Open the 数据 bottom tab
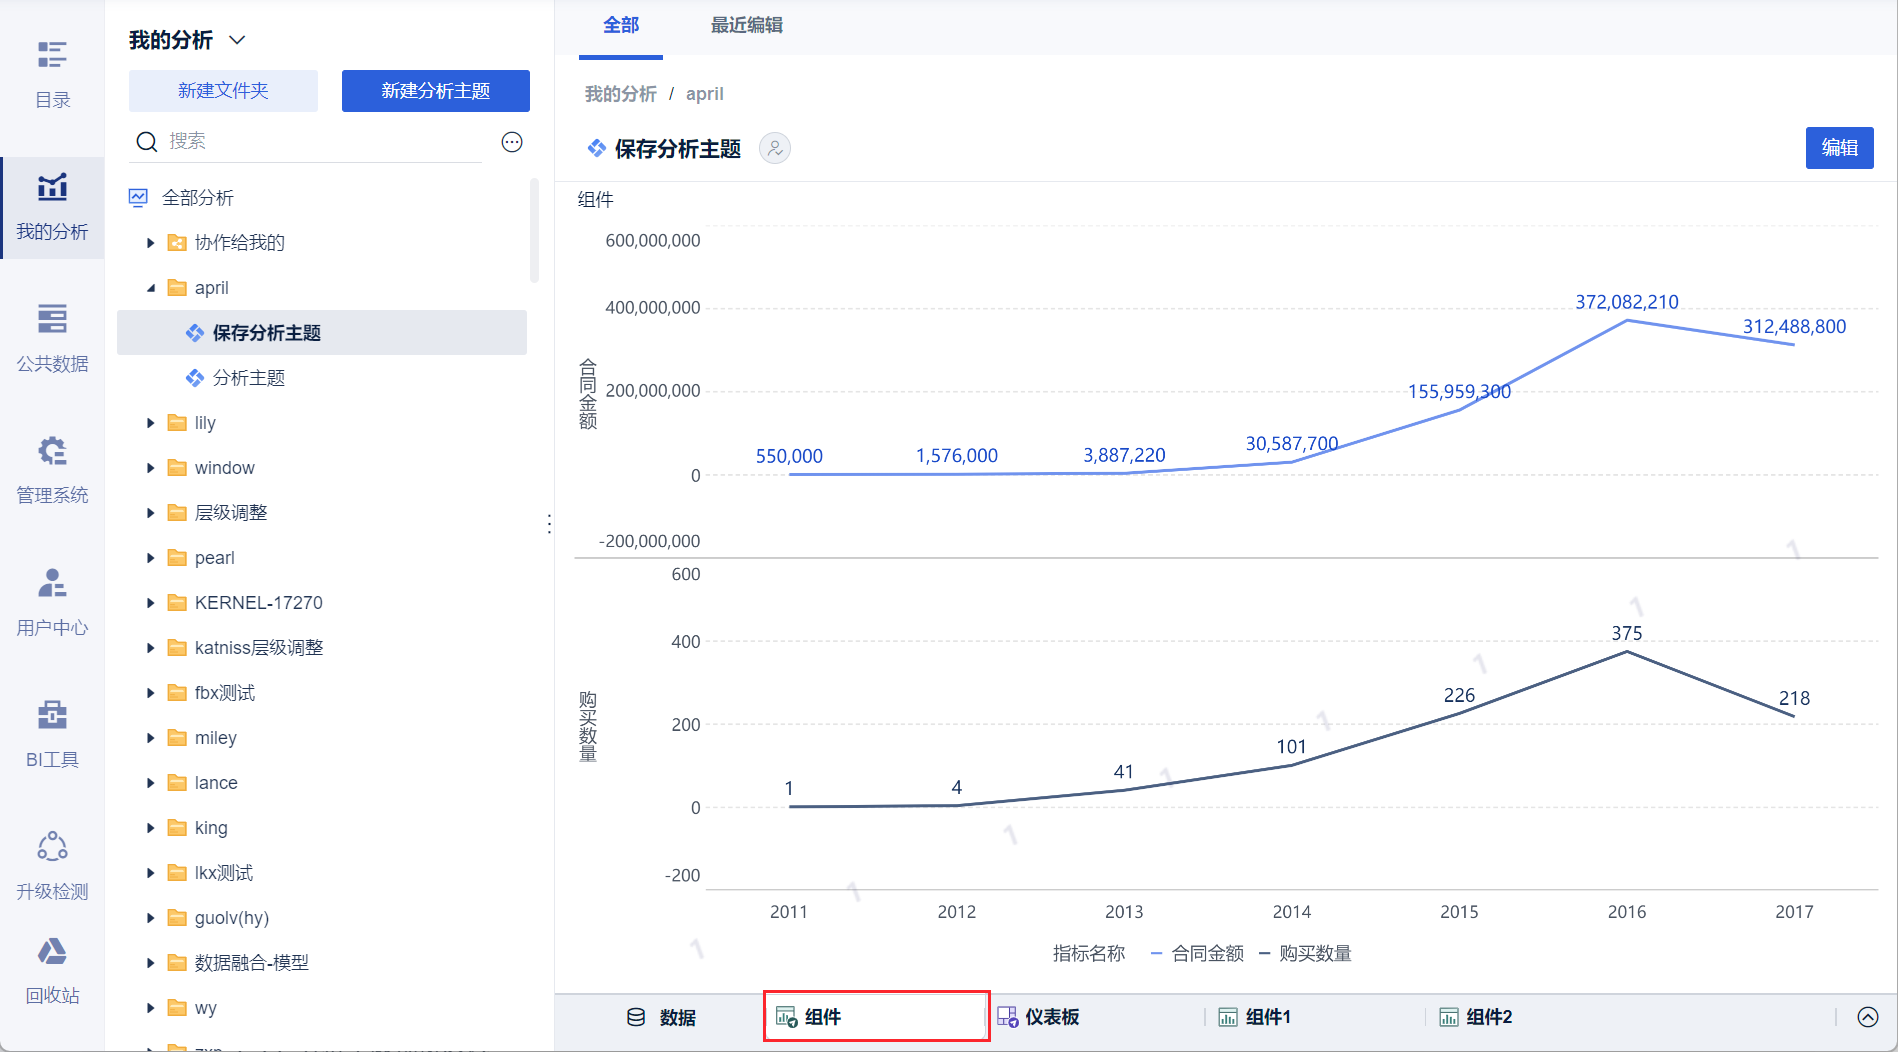The image size is (1898, 1052). coord(661,1018)
